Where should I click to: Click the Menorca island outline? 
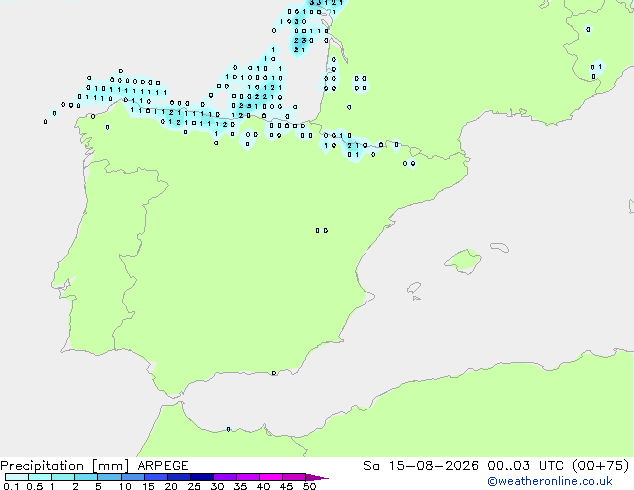tap(500, 247)
